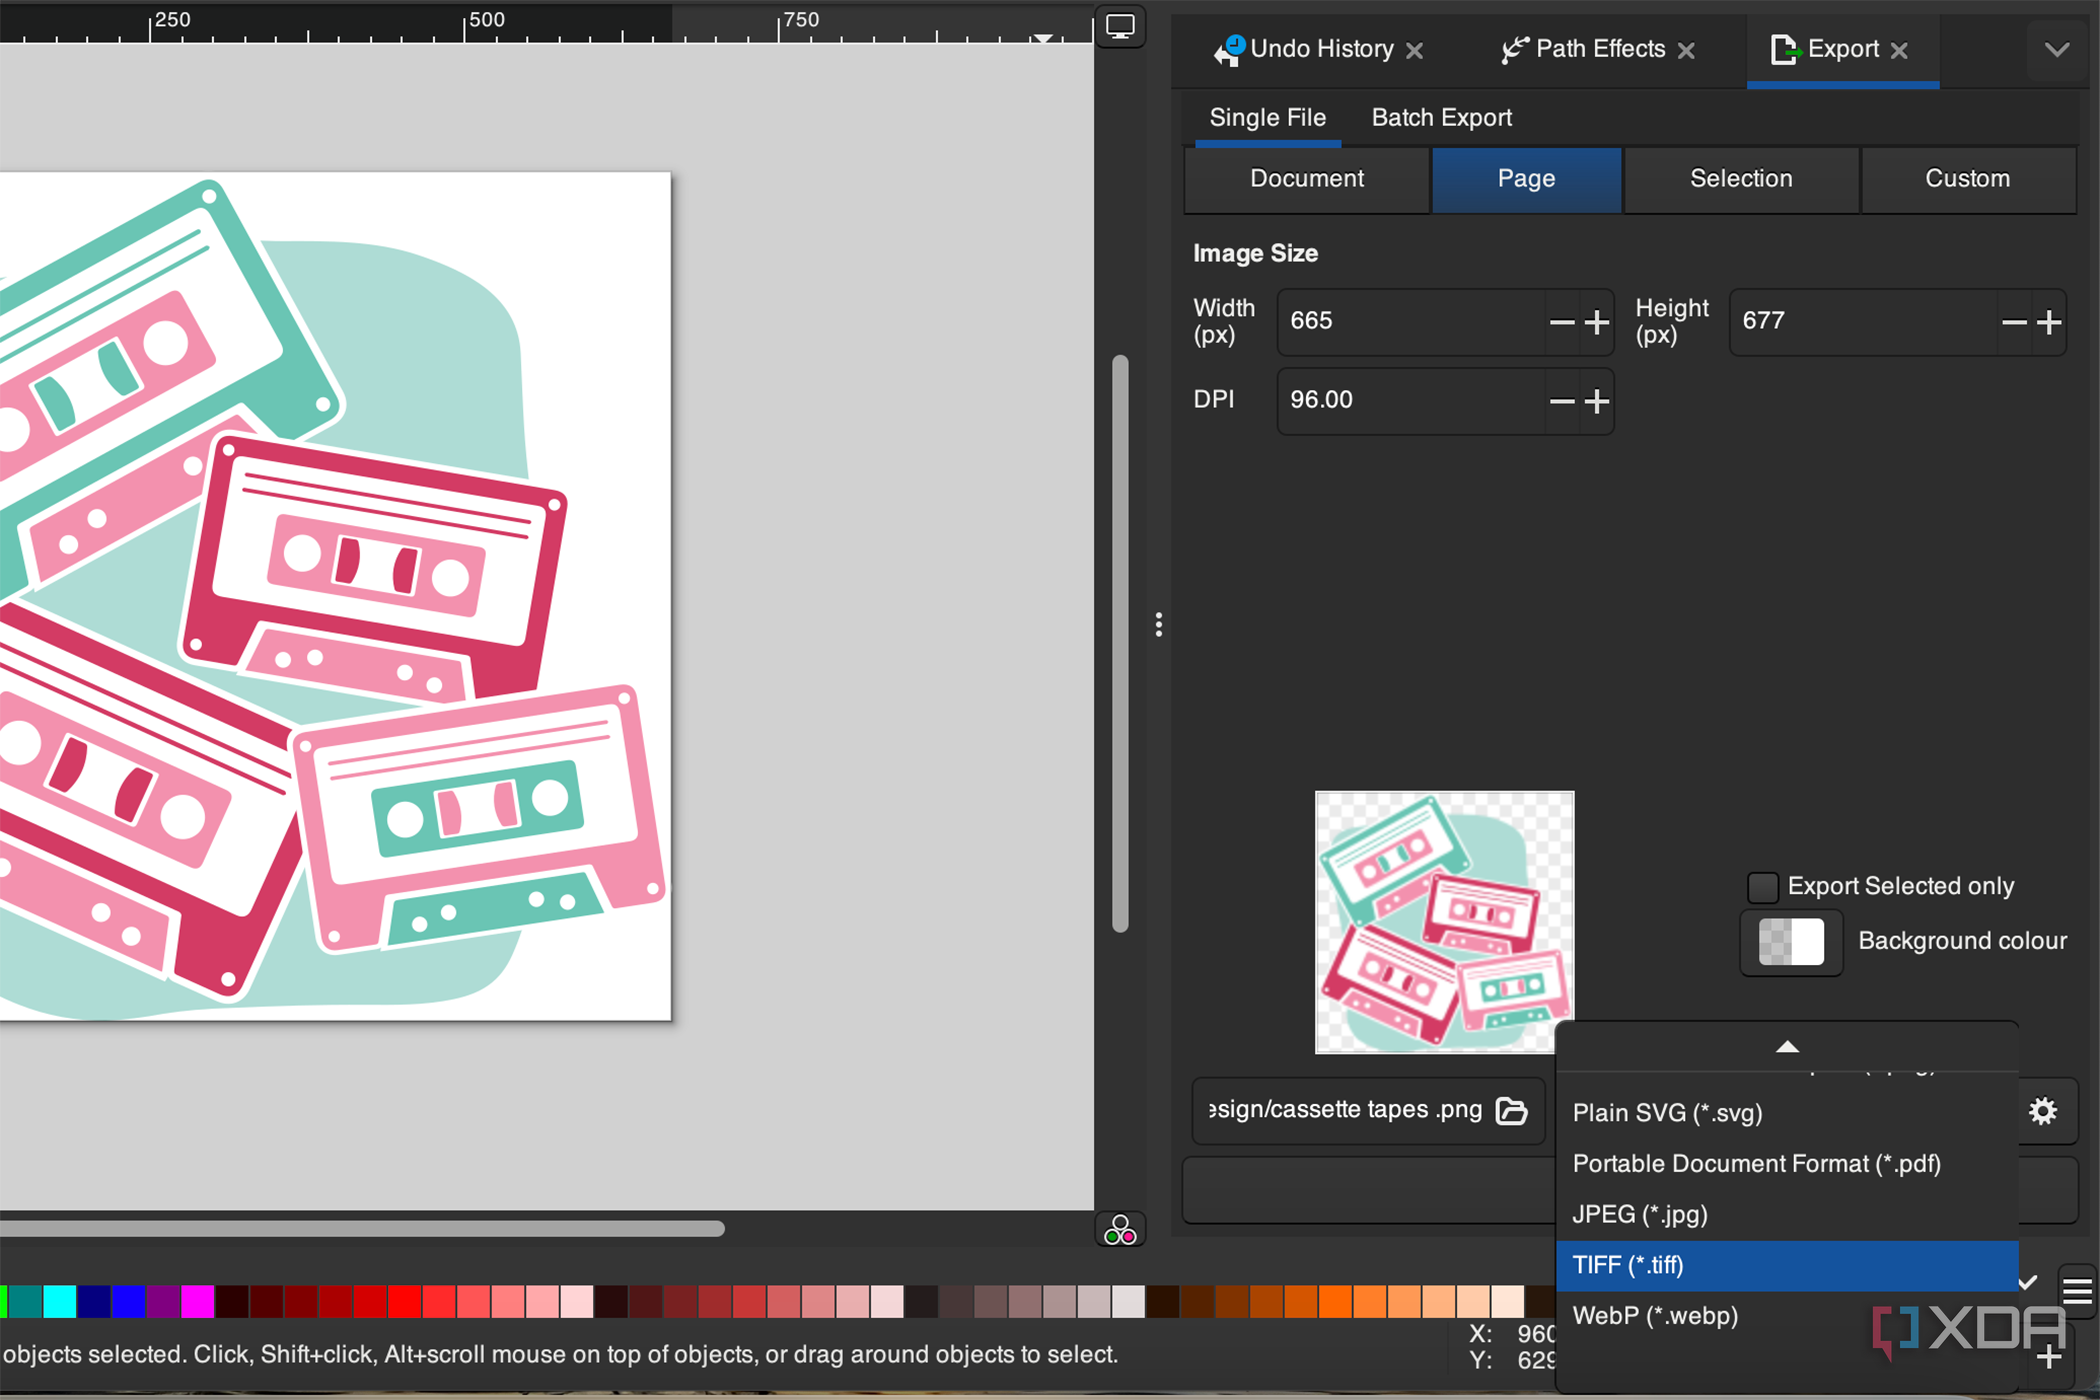The height and width of the screenshot is (1400, 2100).
Task: Select the Document export area
Action: (1306, 179)
